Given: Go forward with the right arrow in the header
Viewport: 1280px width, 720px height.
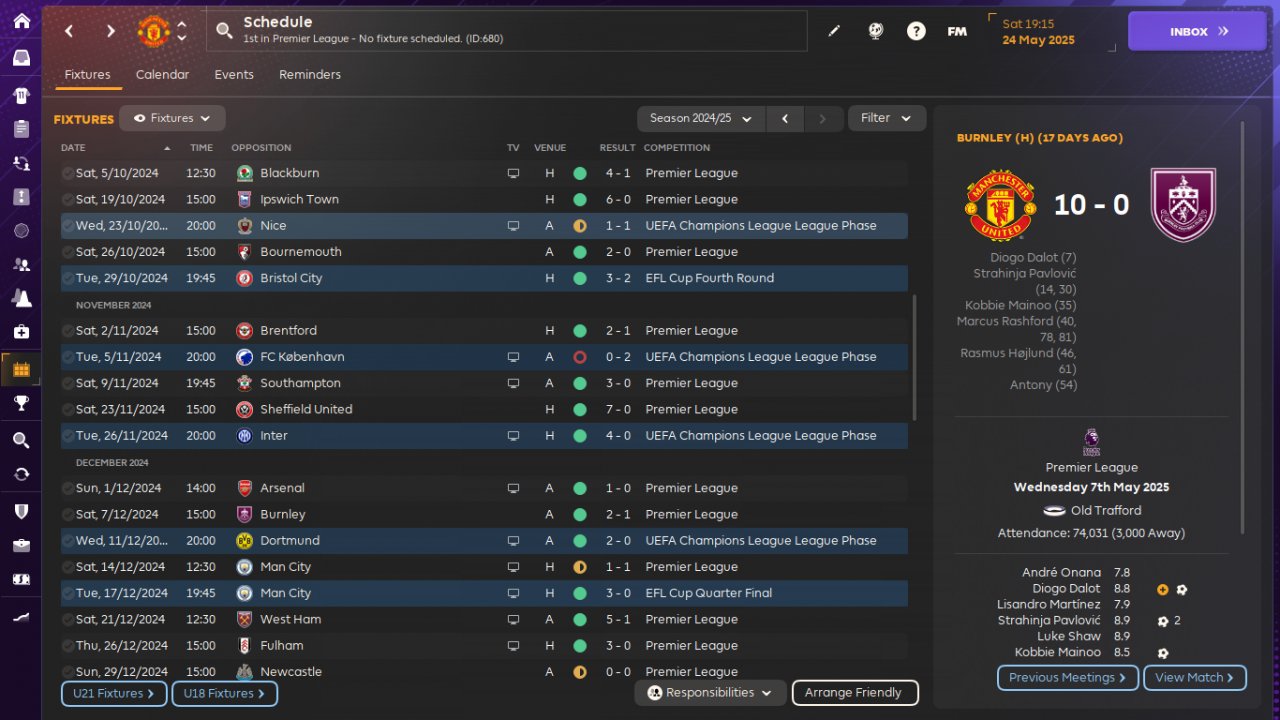Looking at the screenshot, I should (x=110, y=31).
